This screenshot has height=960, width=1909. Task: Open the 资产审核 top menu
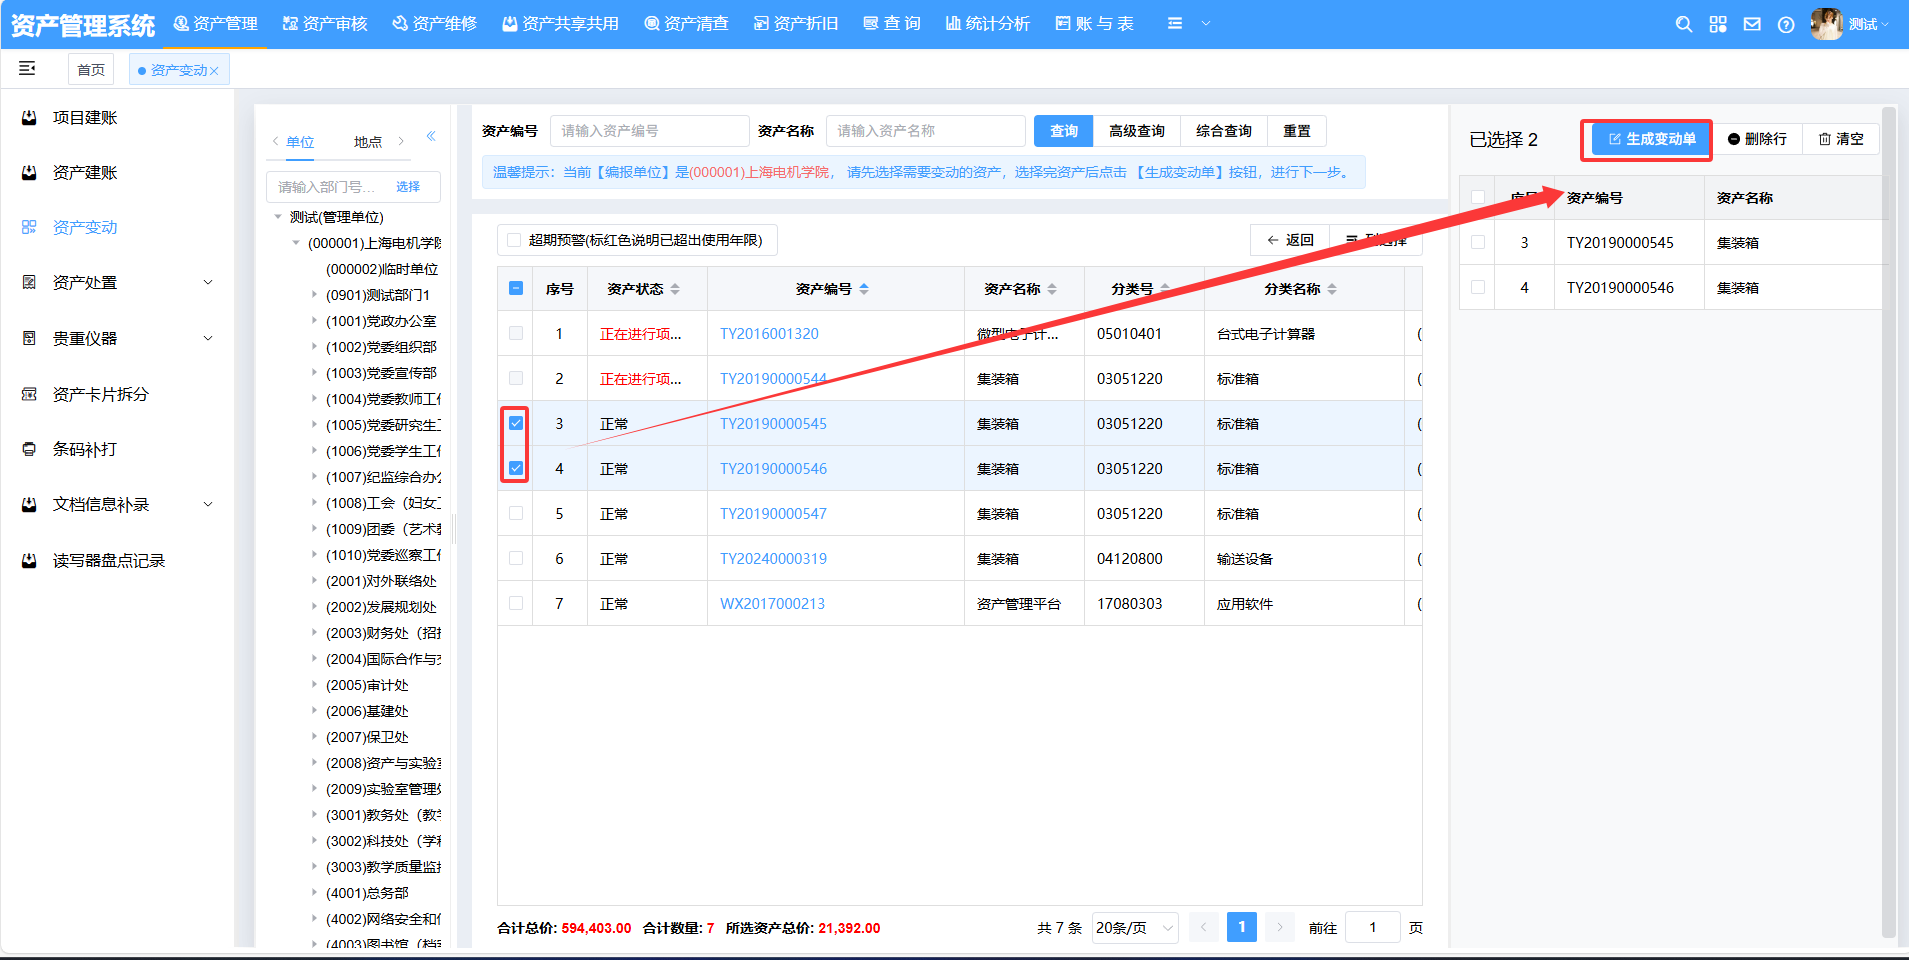point(325,23)
